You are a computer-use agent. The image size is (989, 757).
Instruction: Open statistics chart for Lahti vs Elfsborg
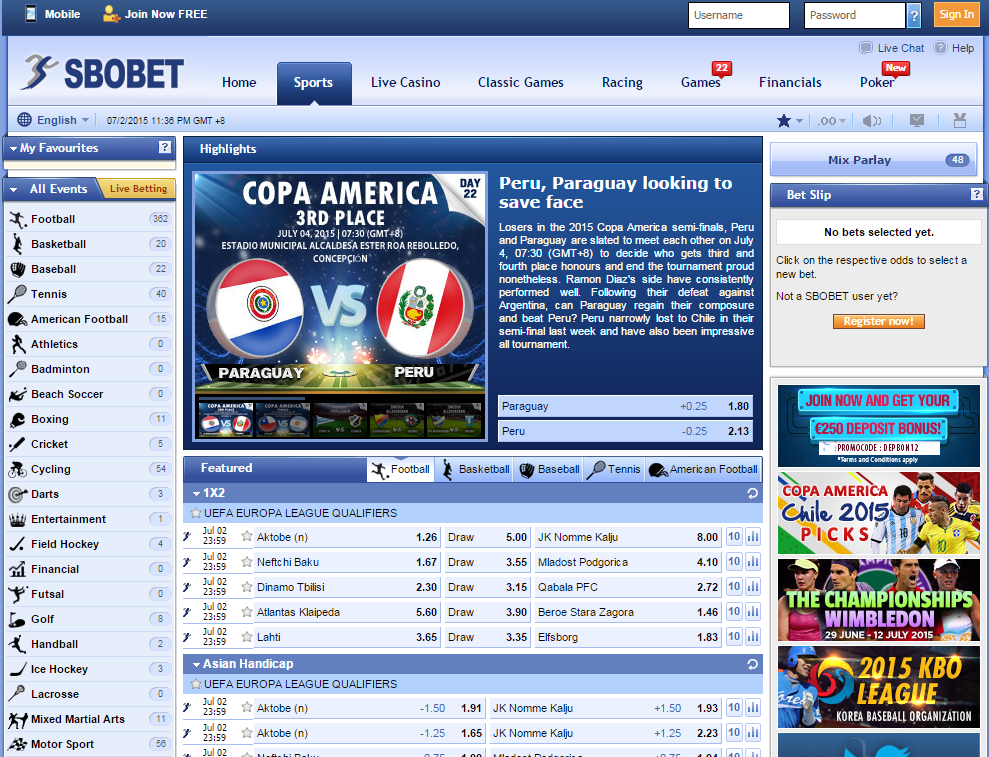pyautogui.click(x=752, y=637)
